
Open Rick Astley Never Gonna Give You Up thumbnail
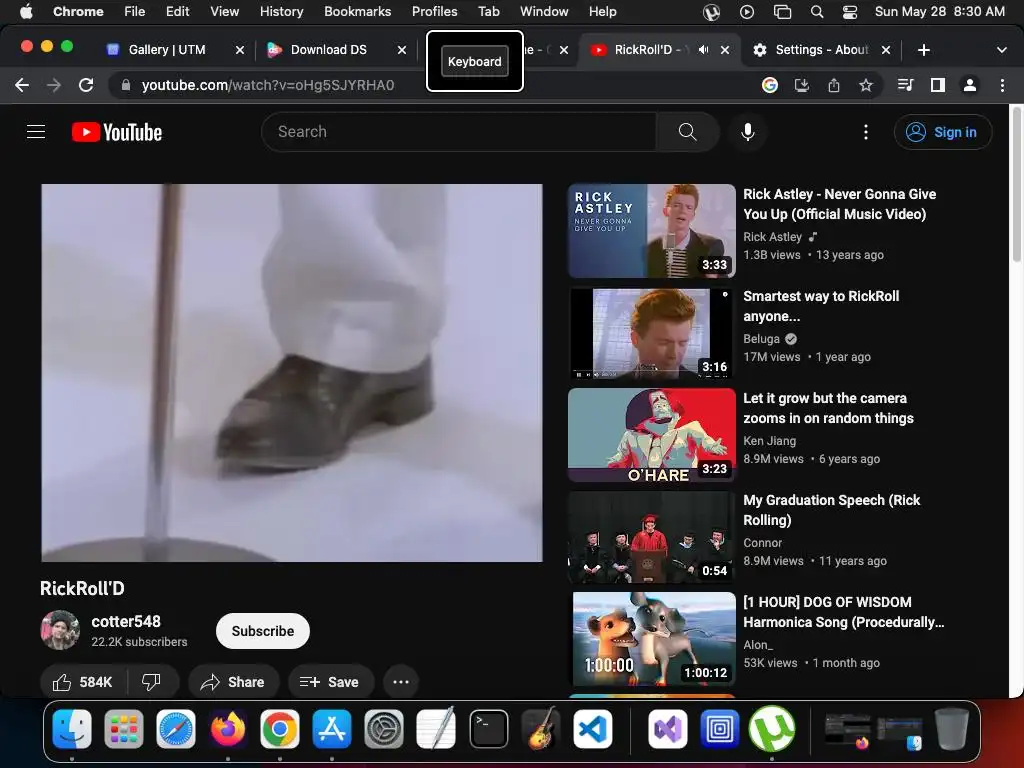click(652, 231)
